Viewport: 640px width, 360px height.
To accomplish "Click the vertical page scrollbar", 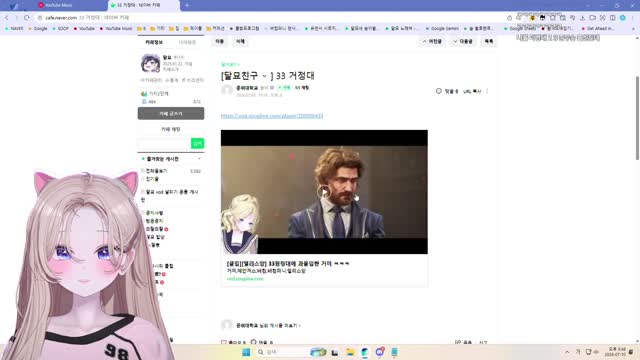I will point(637,118).
